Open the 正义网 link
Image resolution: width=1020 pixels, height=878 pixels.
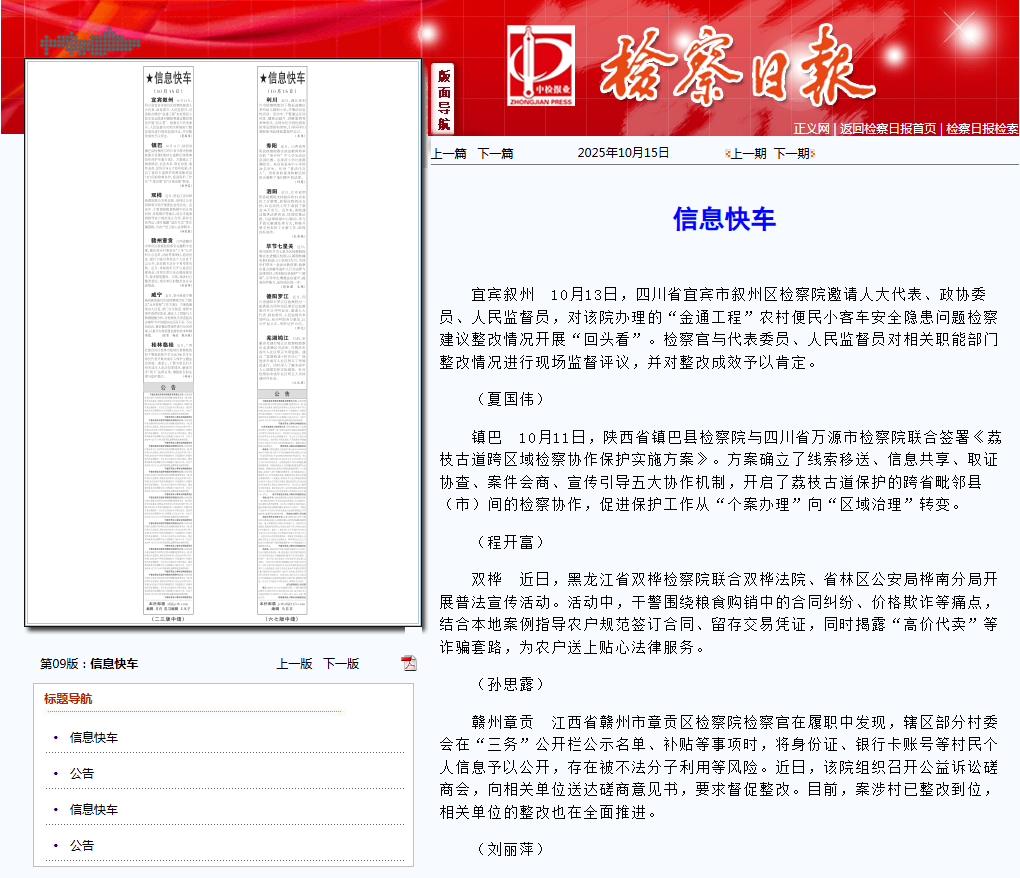click(x=811, y=128)
